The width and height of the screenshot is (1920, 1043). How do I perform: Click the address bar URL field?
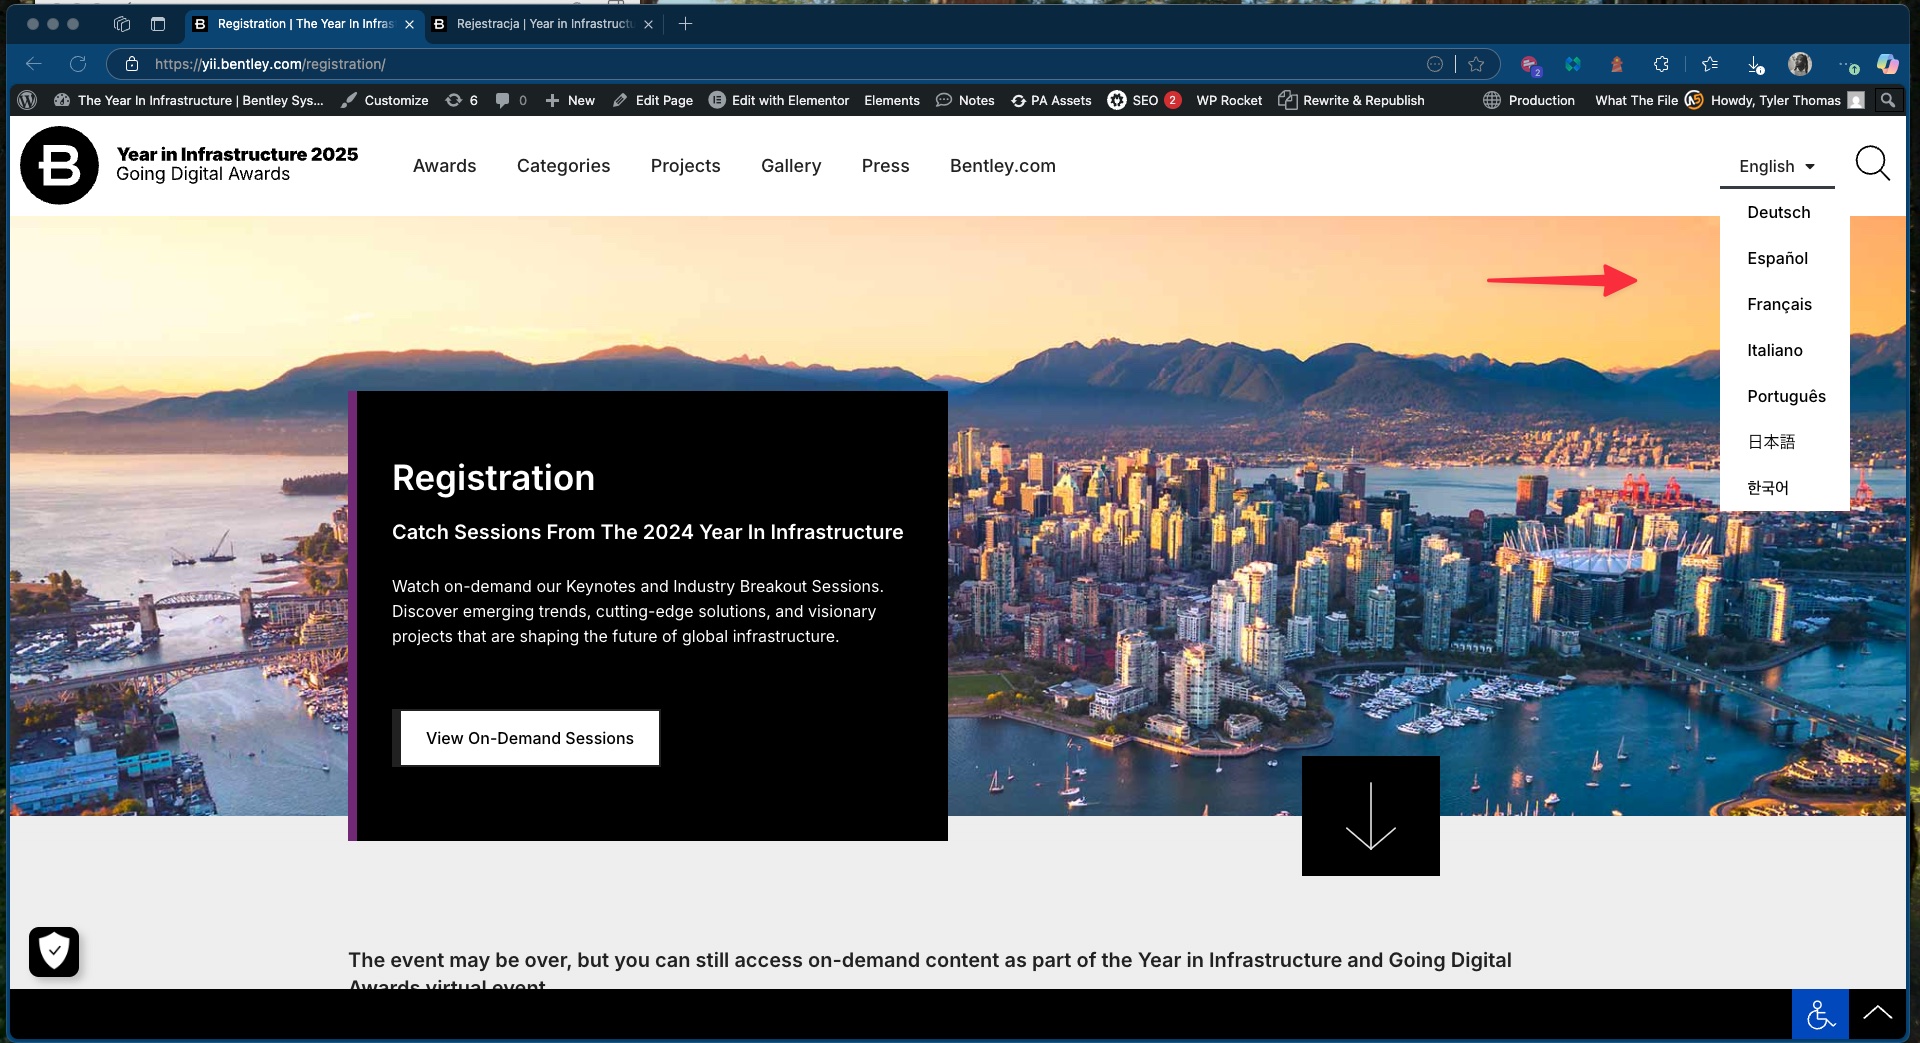pos(780,64)
